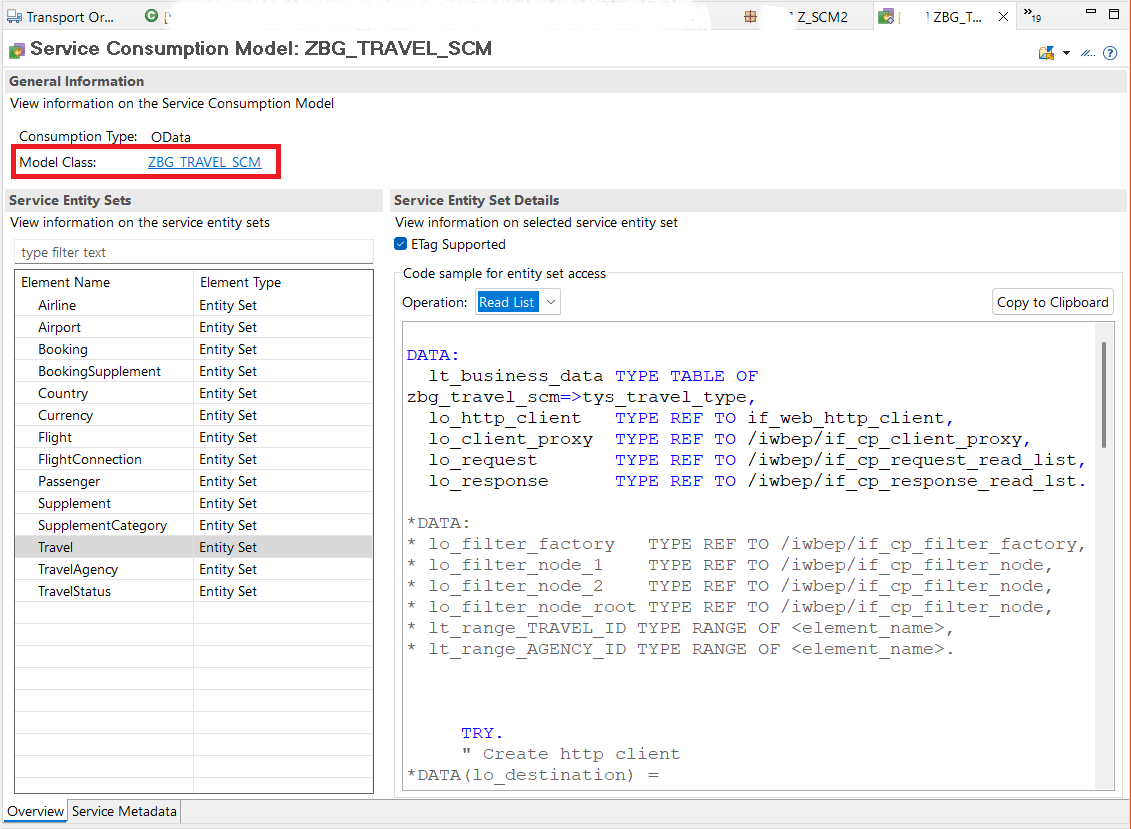Click the import file icon at top right
Screen dimensions: 1131x829
click(x=1046, y=52)
